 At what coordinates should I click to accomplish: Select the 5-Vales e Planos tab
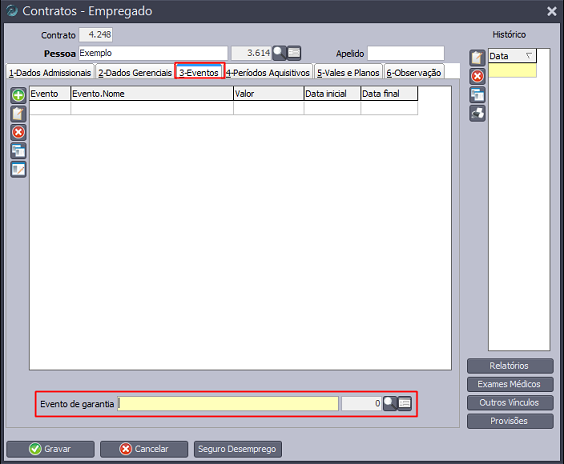(x=348, y=72)
